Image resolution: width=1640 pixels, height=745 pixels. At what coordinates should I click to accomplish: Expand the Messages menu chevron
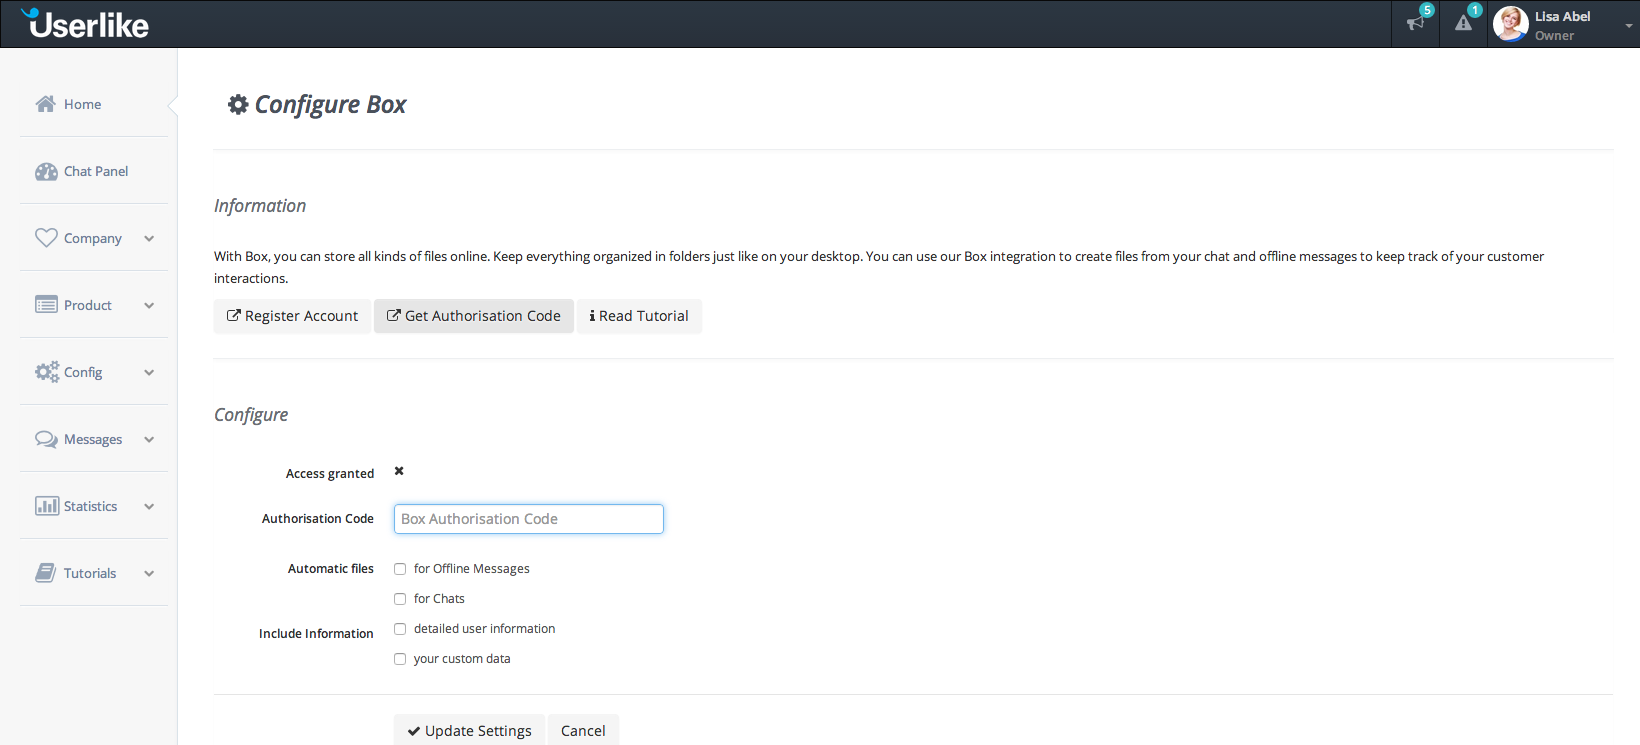point(149,439)
